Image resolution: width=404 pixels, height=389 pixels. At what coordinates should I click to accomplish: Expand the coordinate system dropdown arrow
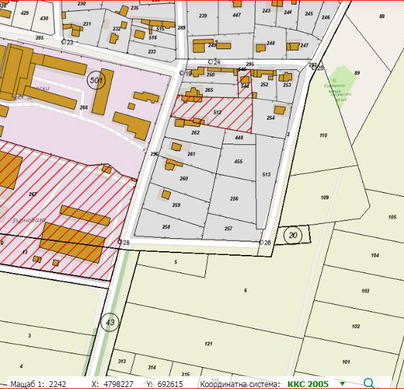[x=342, y=384]
